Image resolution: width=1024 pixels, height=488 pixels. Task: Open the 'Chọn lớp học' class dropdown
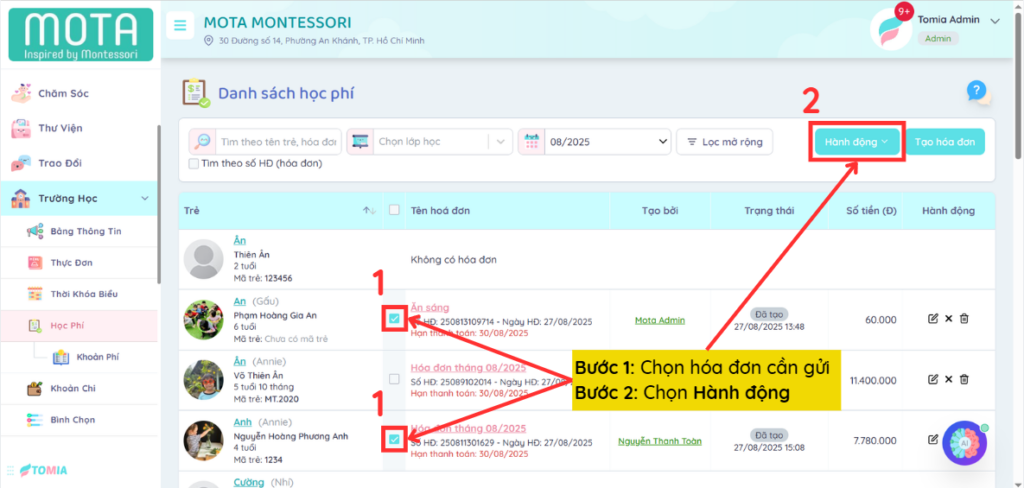tap(430, 142)
